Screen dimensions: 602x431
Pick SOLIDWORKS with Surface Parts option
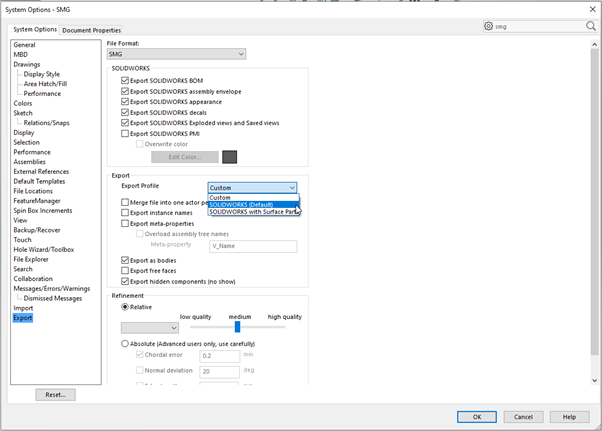pyautogui.click(x=252, y=212)
